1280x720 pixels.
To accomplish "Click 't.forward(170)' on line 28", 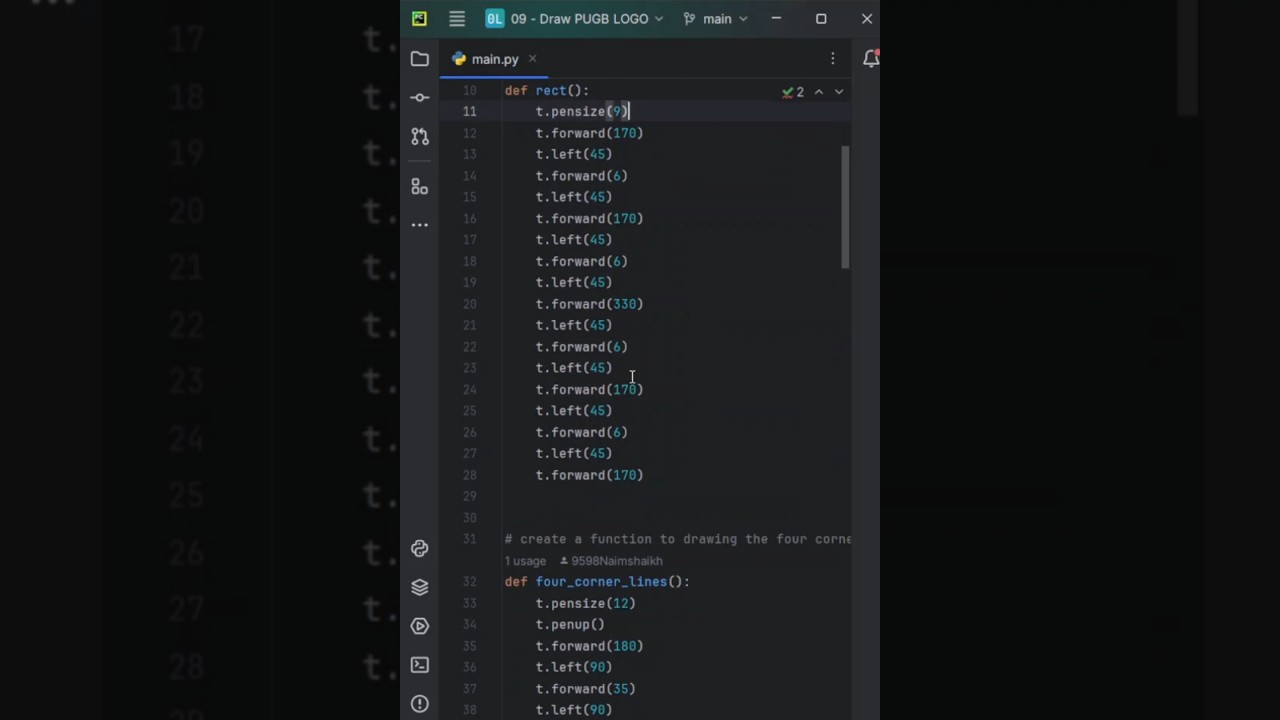I will [589, 475].
